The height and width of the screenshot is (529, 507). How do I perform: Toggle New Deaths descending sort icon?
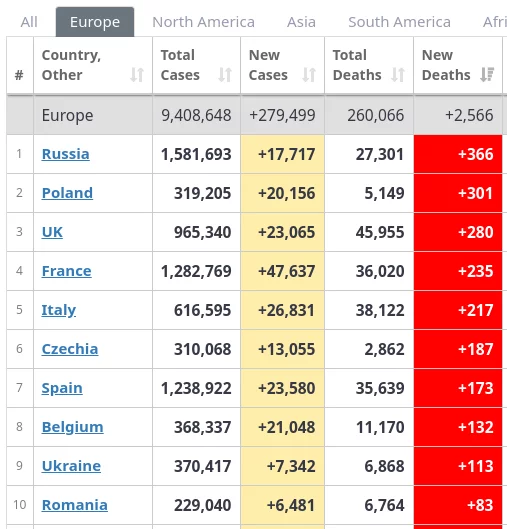coord(487,75)
